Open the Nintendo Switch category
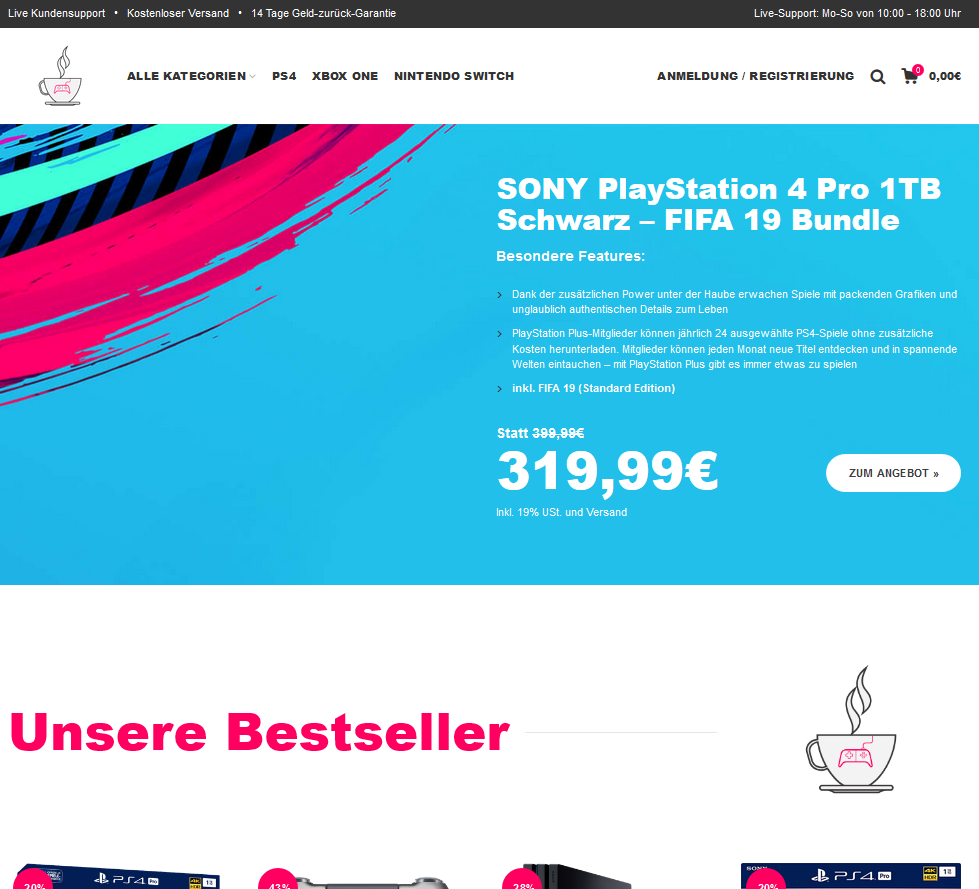Viewport: 979px width, 889px height. pos(454,76)
